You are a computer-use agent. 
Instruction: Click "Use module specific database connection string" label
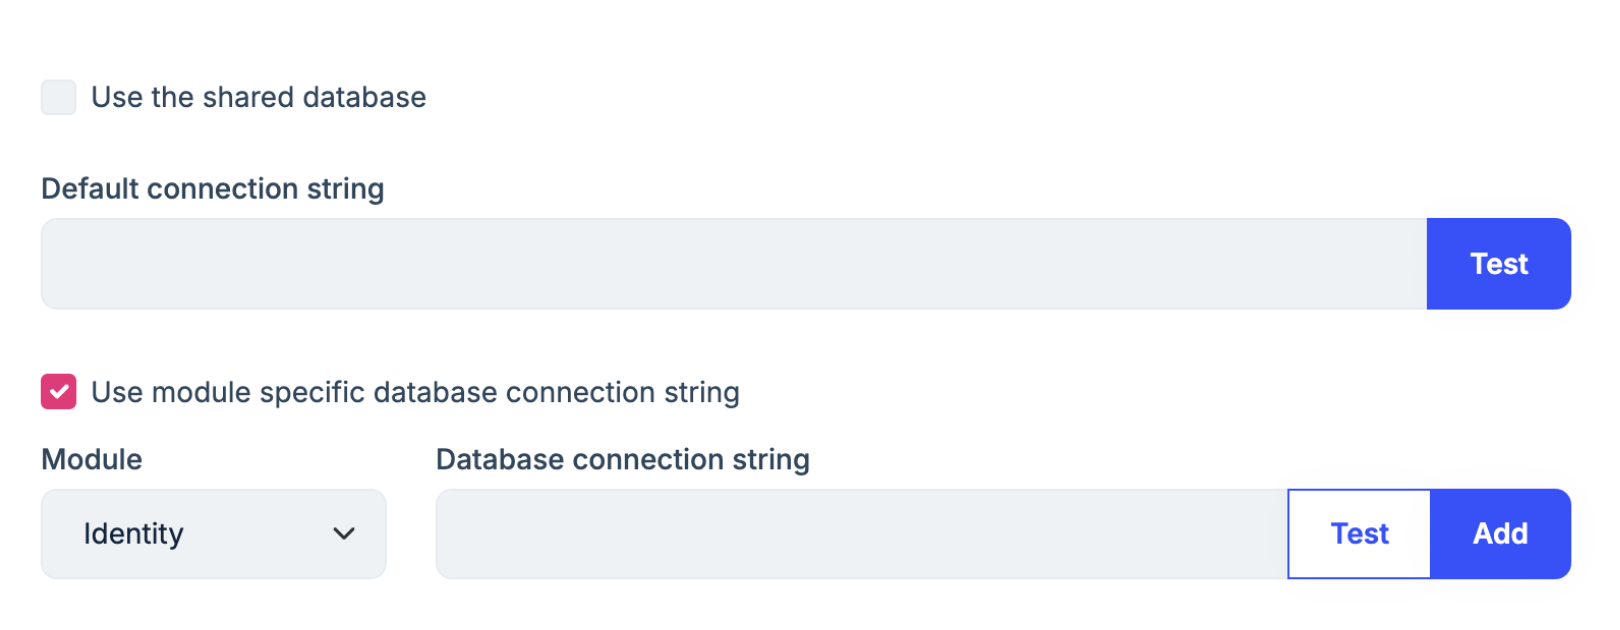(415, 392)
